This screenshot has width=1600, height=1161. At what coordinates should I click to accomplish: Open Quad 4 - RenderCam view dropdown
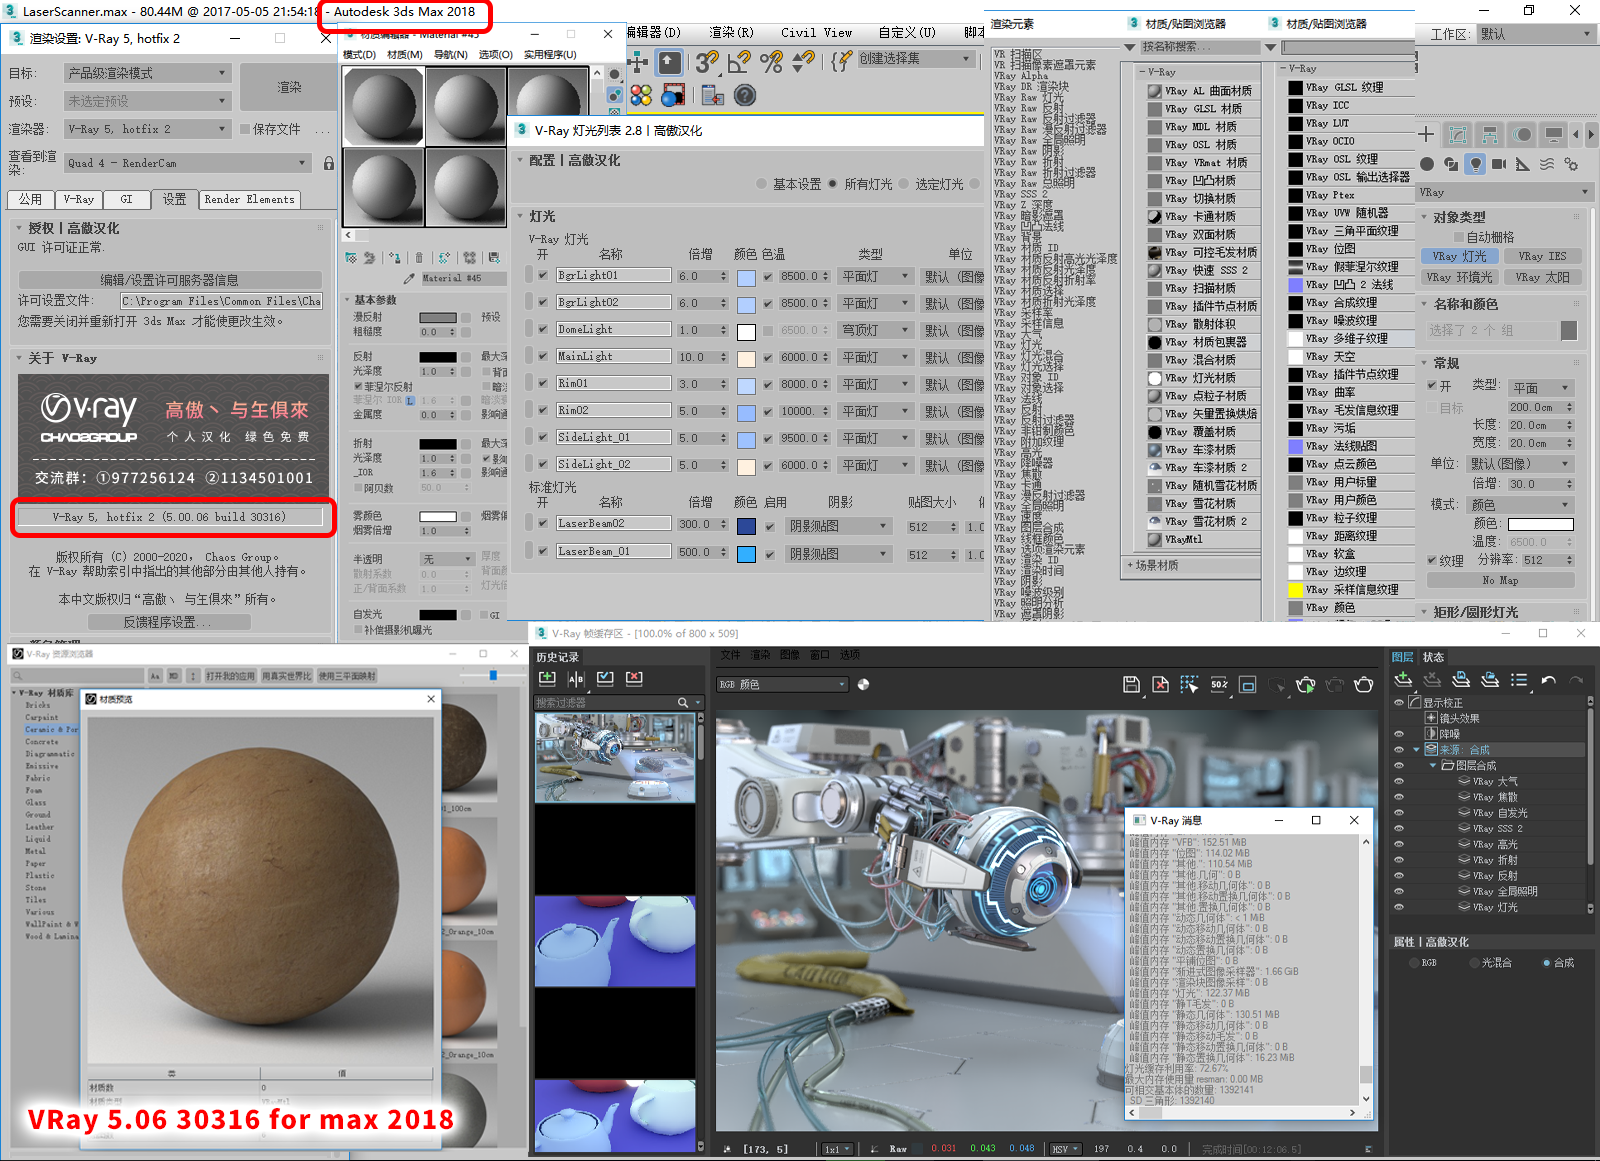point(189,163)
